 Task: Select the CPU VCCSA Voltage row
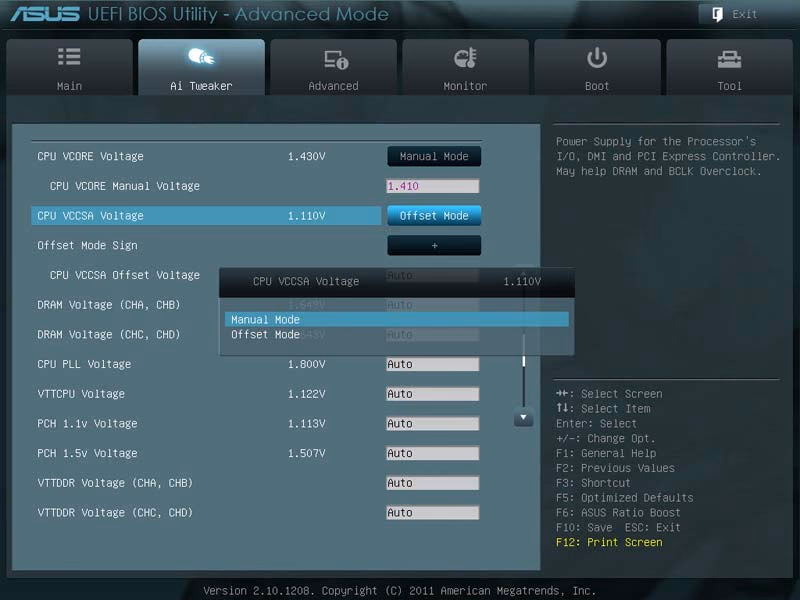click(206, 216)
